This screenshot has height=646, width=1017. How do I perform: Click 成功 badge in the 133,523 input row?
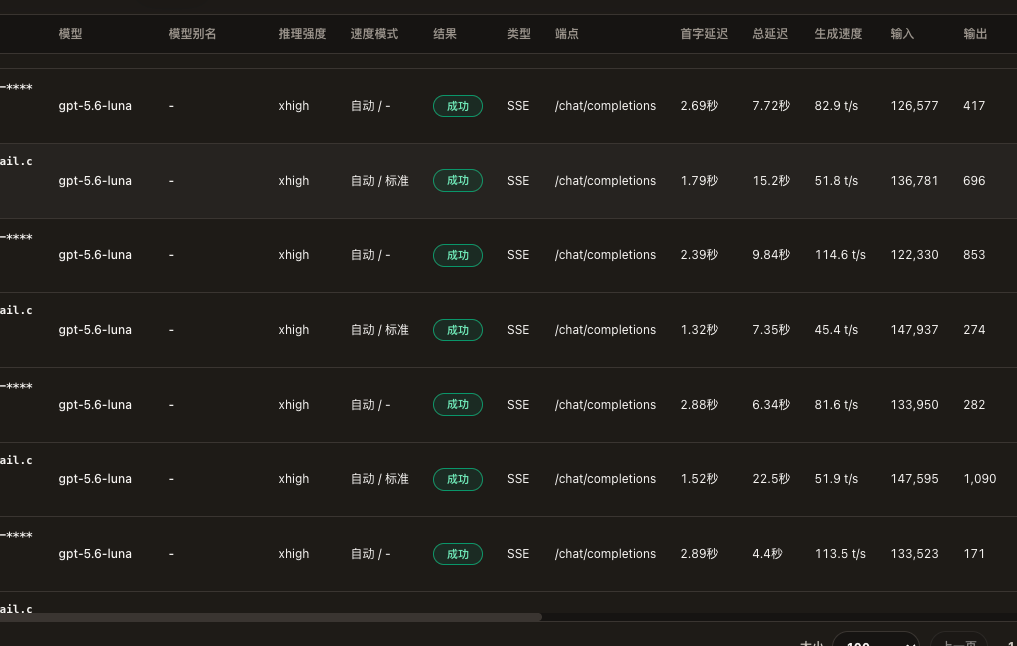point(458,554)
